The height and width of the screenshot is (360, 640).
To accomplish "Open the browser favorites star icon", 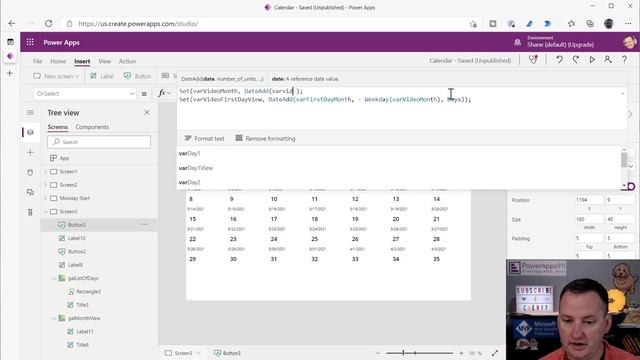I will (571, 24).
